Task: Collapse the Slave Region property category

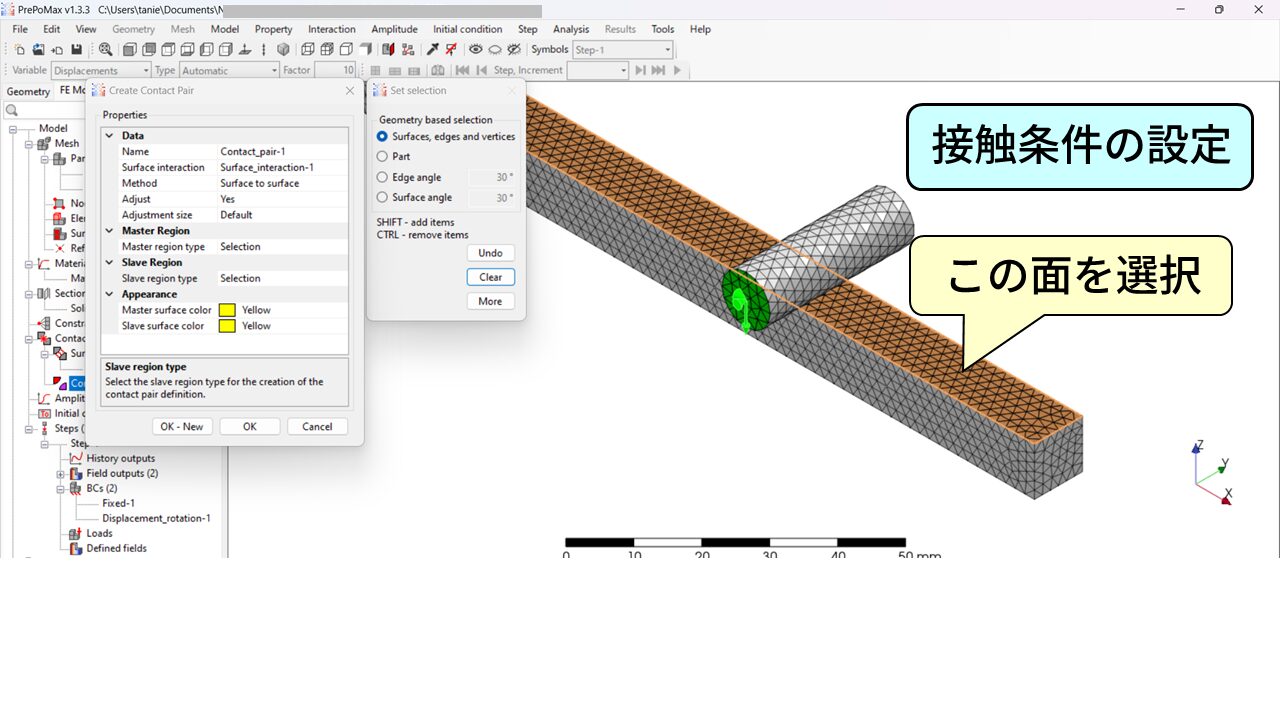Action: coord(110,263)
